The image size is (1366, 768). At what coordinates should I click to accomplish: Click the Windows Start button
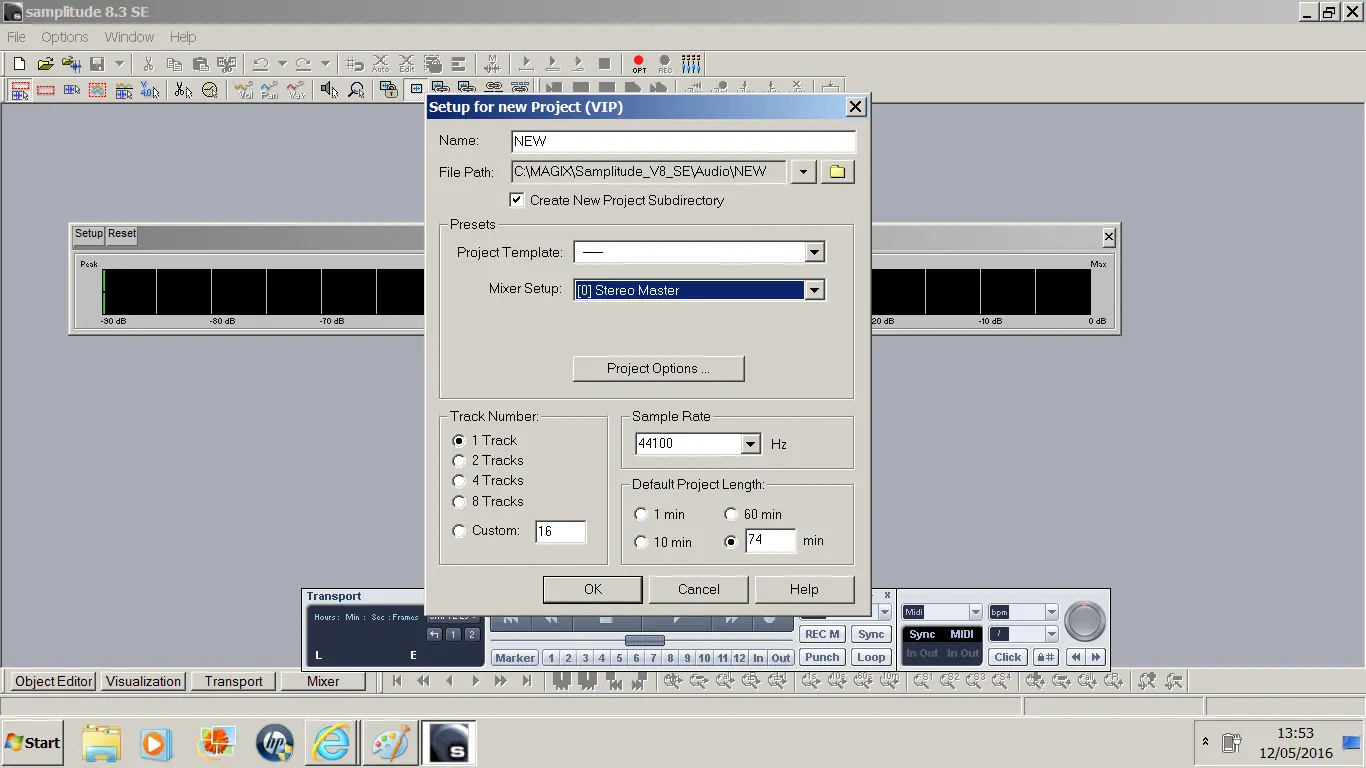coord(33,743)
